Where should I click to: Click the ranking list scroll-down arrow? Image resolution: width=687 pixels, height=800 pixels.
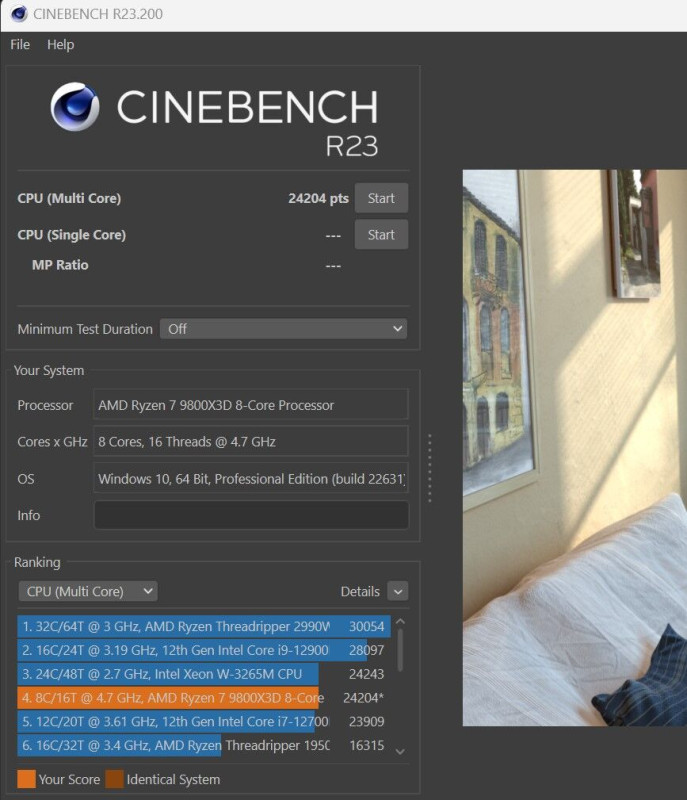400,752
